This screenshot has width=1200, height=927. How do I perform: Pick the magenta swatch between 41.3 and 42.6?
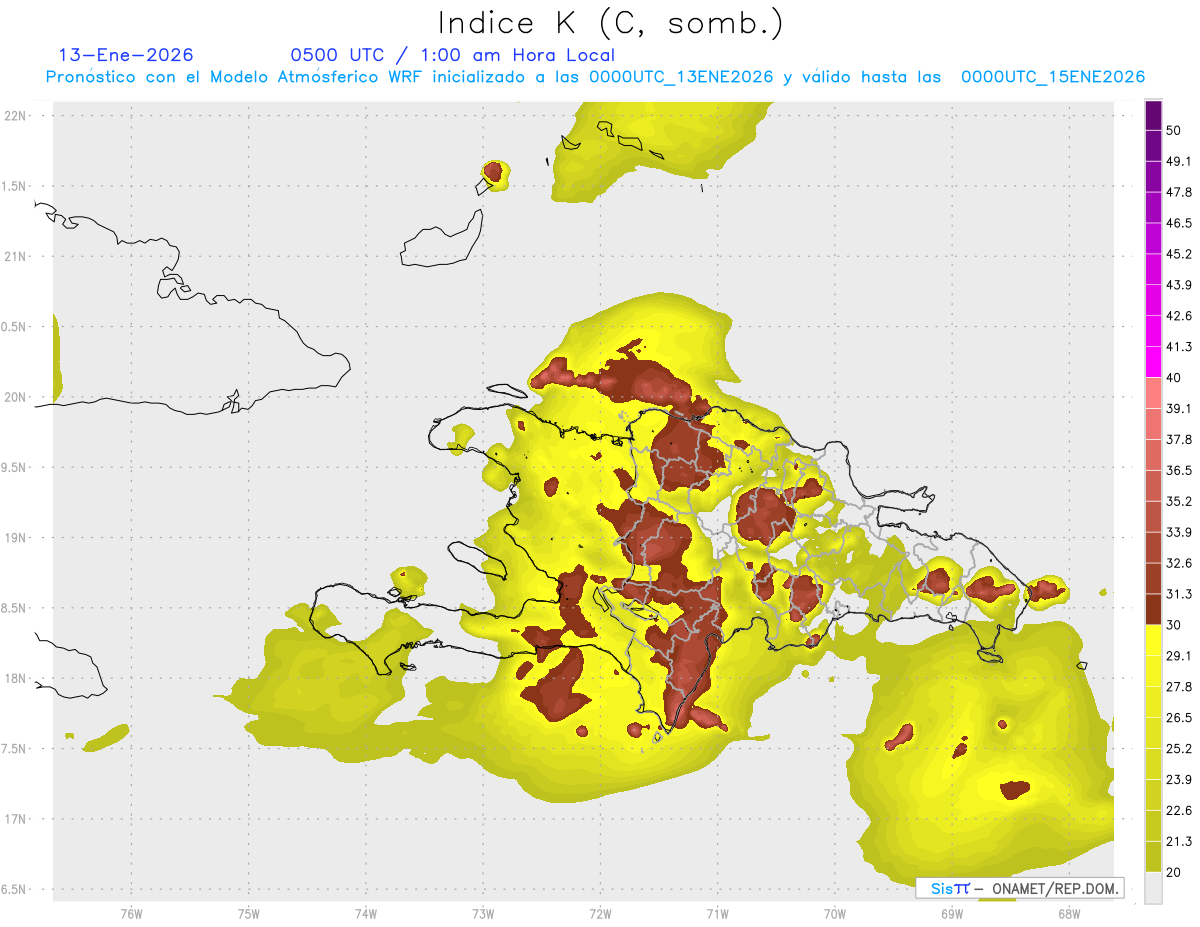(x=1154, y=331)
